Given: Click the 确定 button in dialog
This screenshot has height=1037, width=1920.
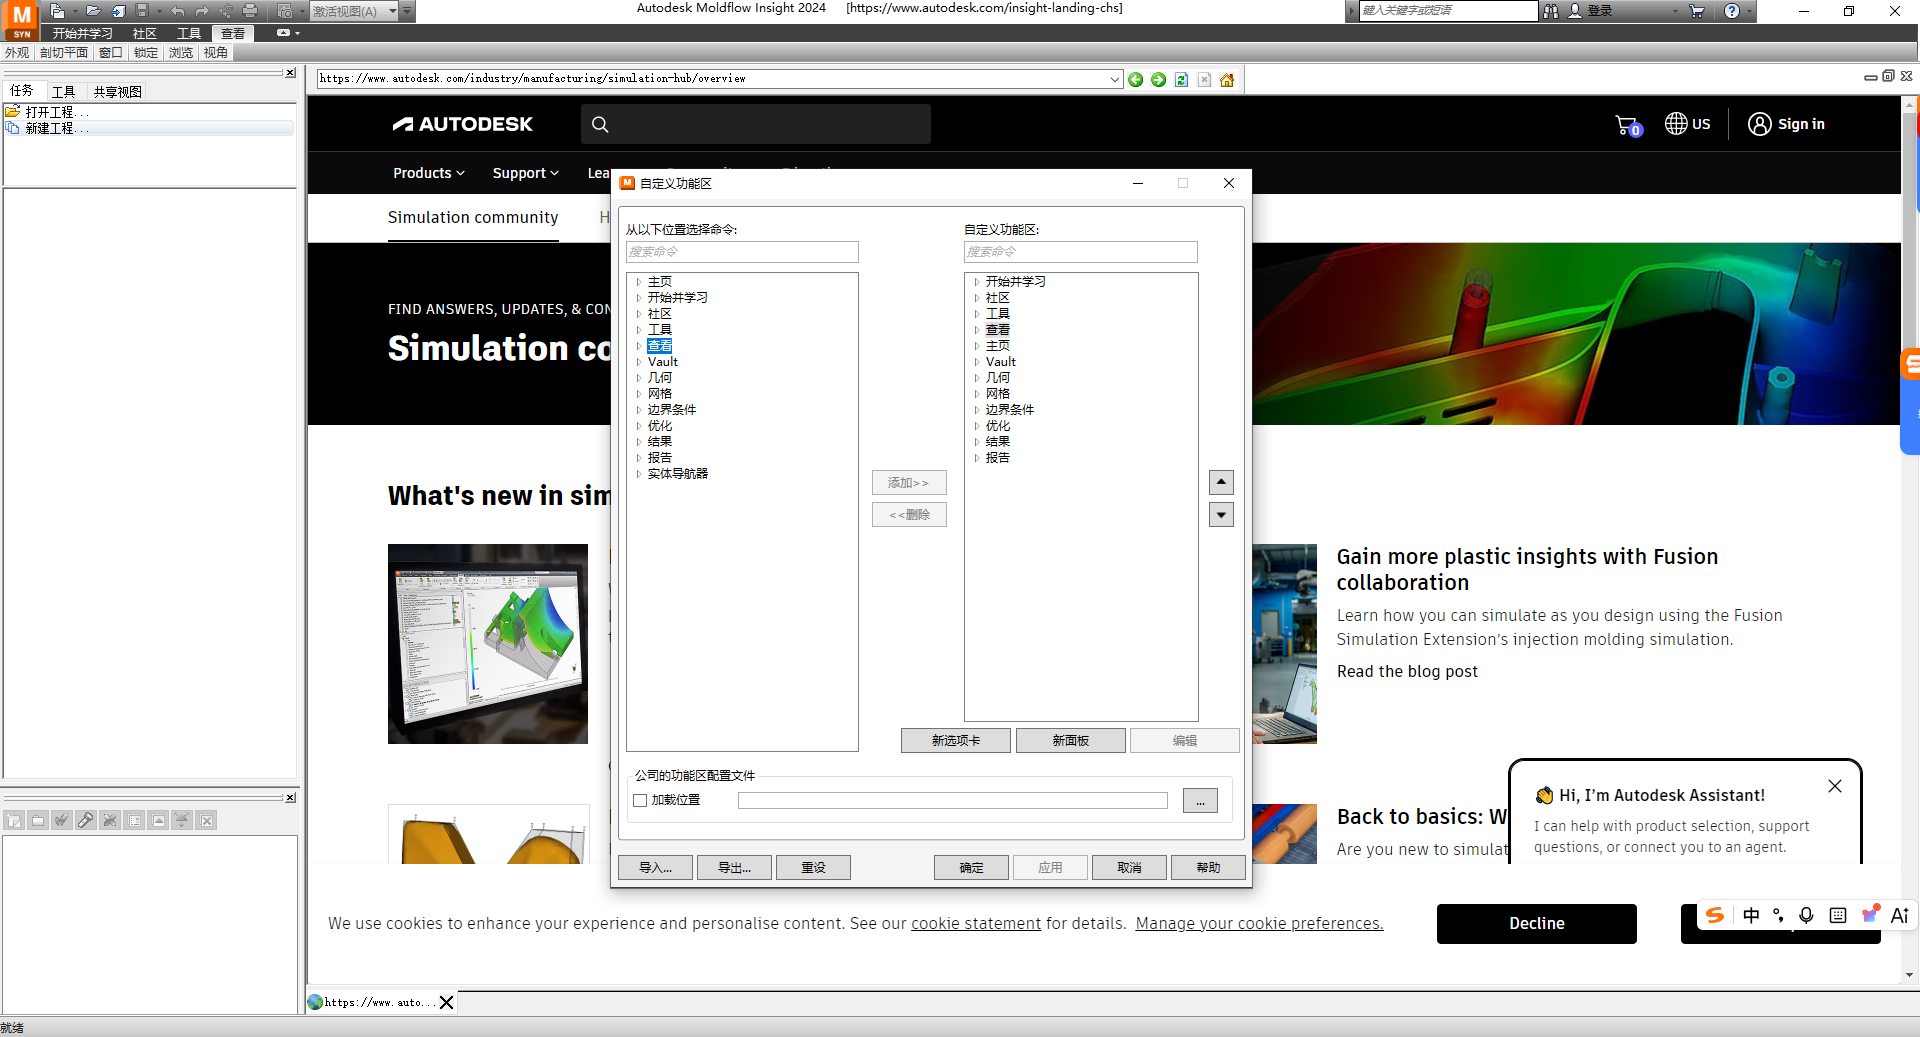Looking at the screenshot, I should pos(971,867).
